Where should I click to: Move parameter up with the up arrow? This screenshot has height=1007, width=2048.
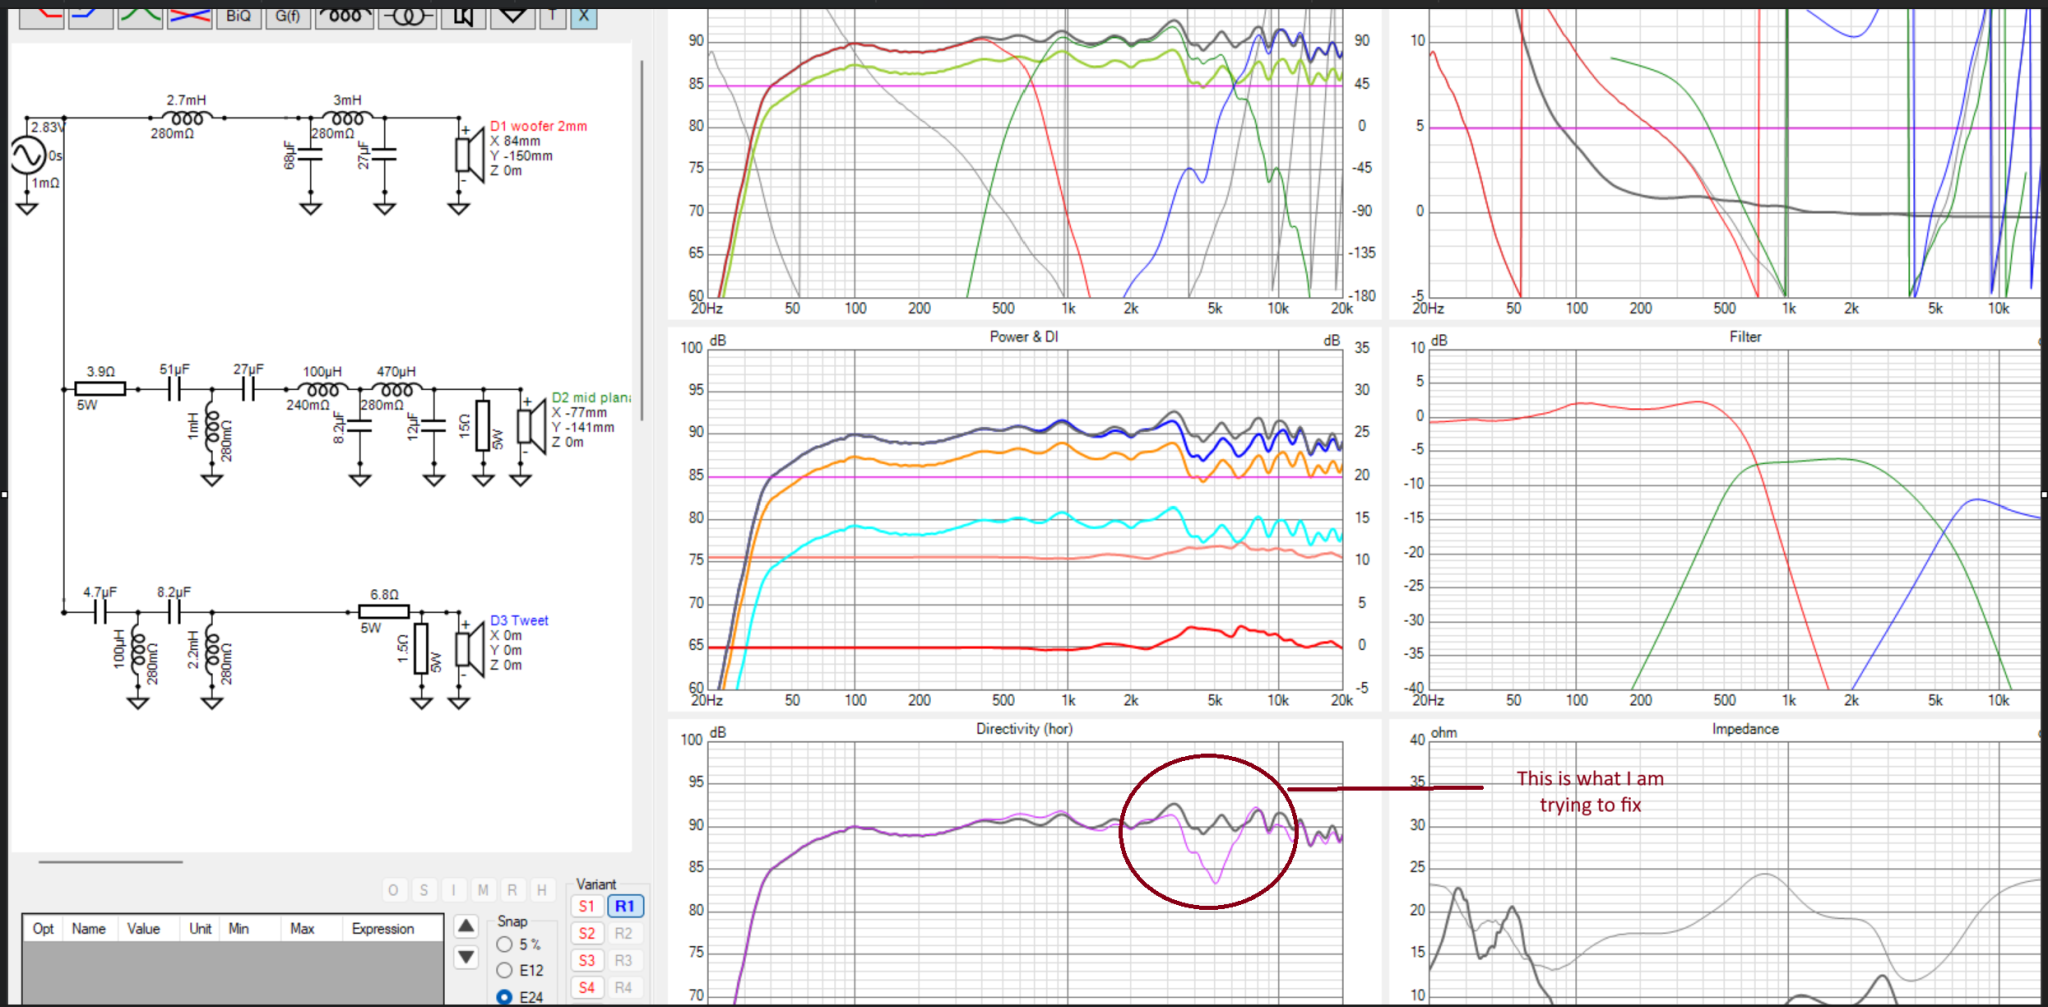tap(466, 926)
